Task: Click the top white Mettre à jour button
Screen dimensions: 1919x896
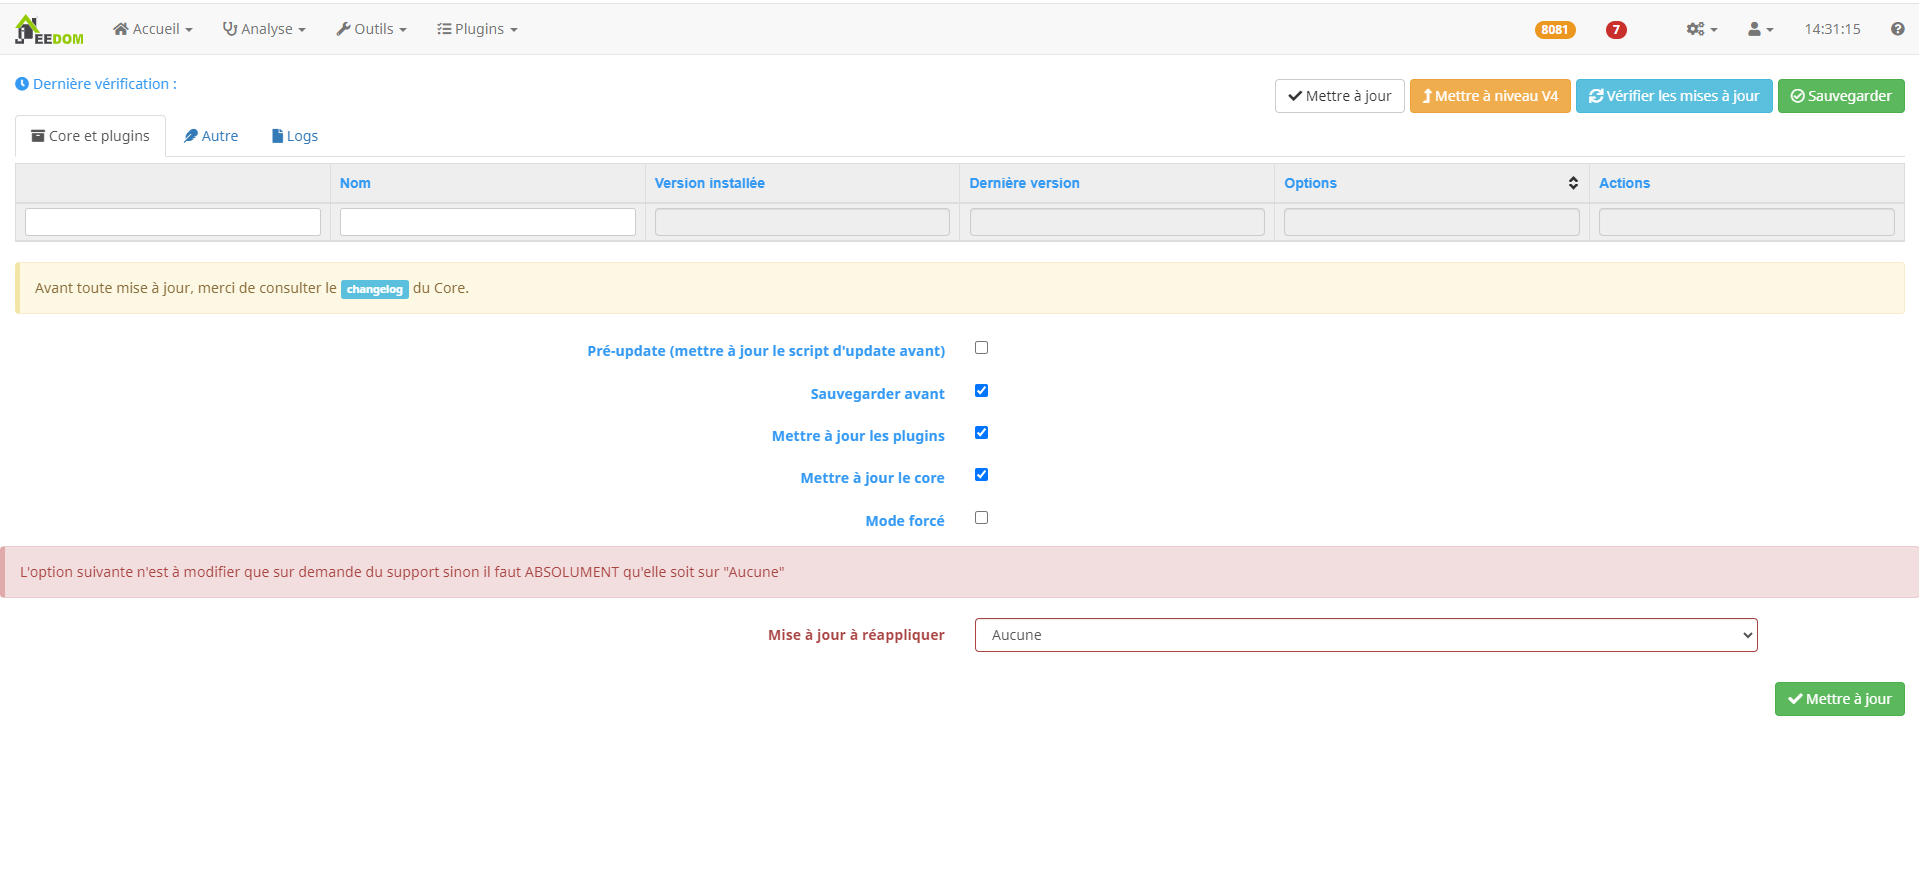Action: (1340, 96)
